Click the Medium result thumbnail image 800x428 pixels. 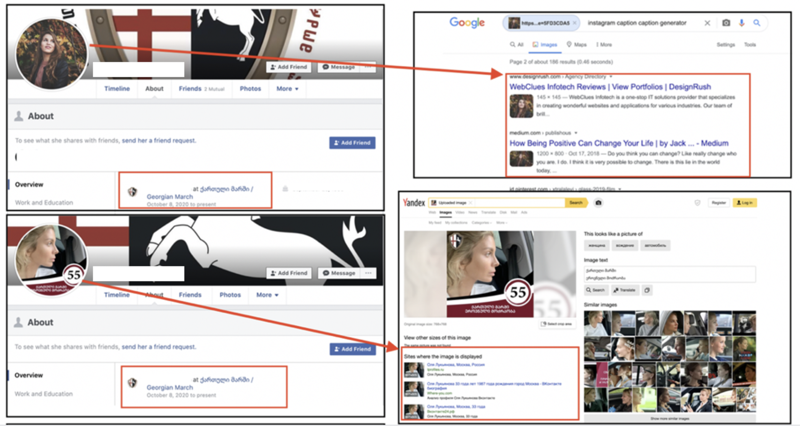coord(521,159)
